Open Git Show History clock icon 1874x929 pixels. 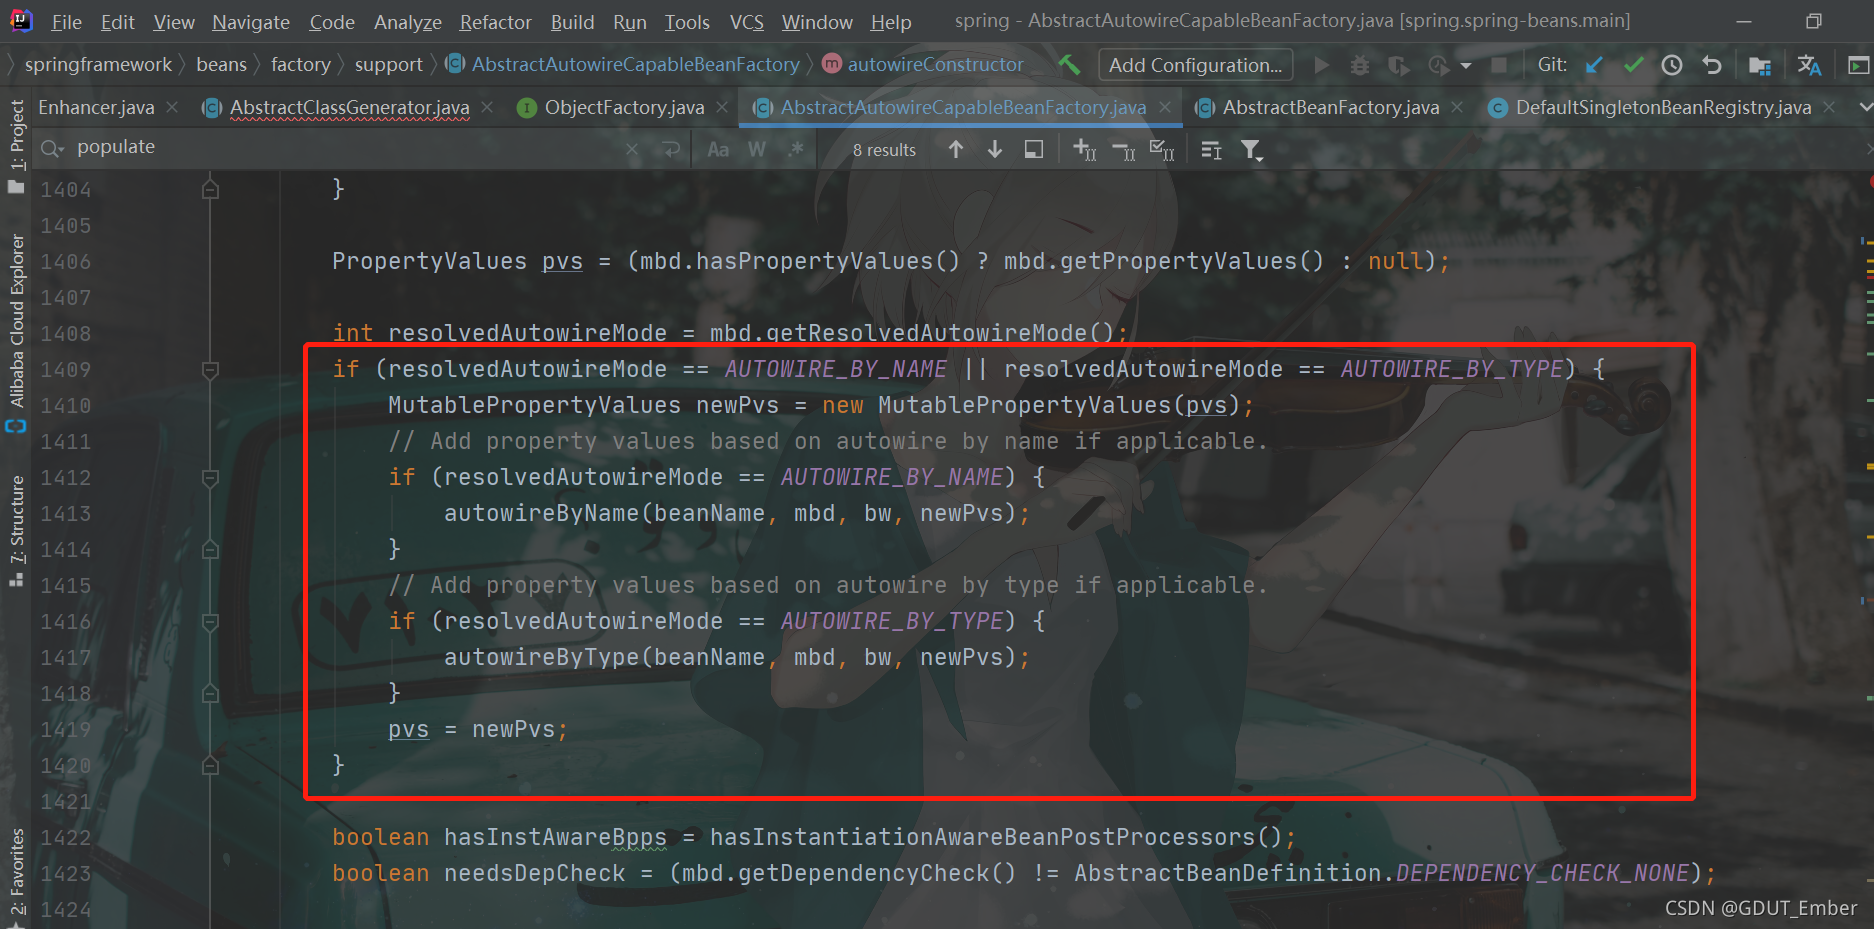1672,65
